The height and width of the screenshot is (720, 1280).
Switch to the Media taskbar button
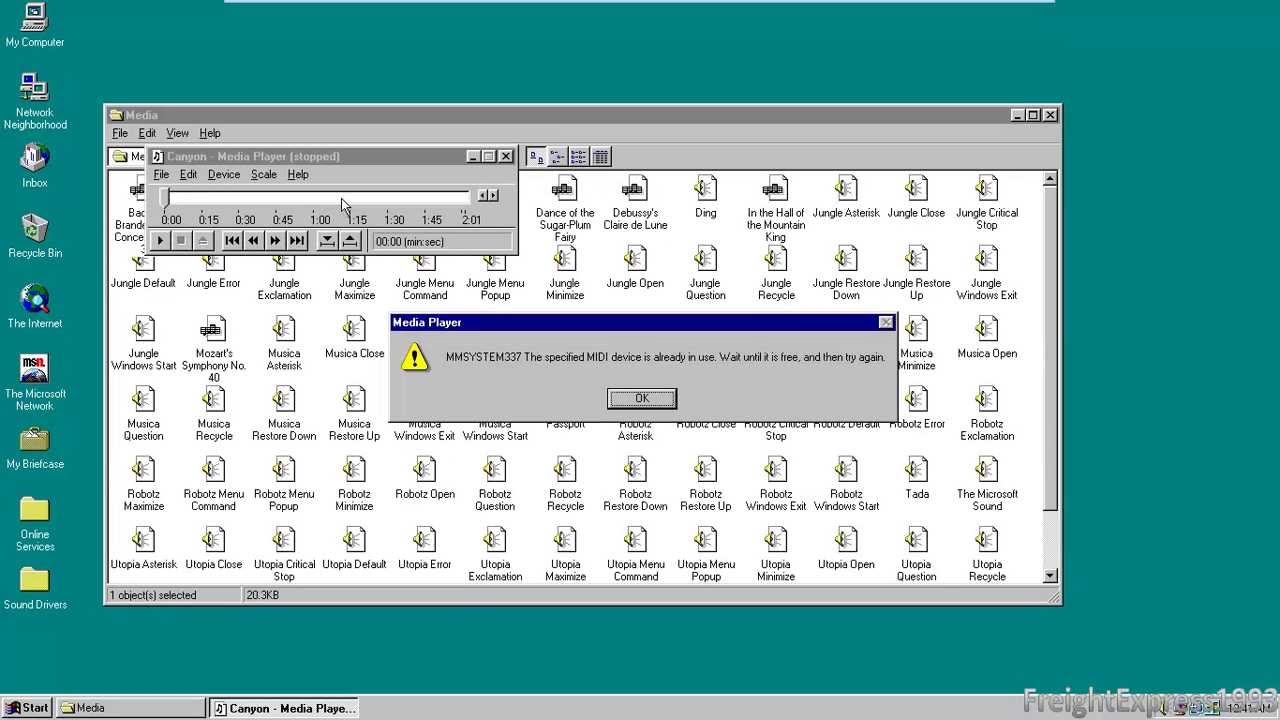click(130, 708)
